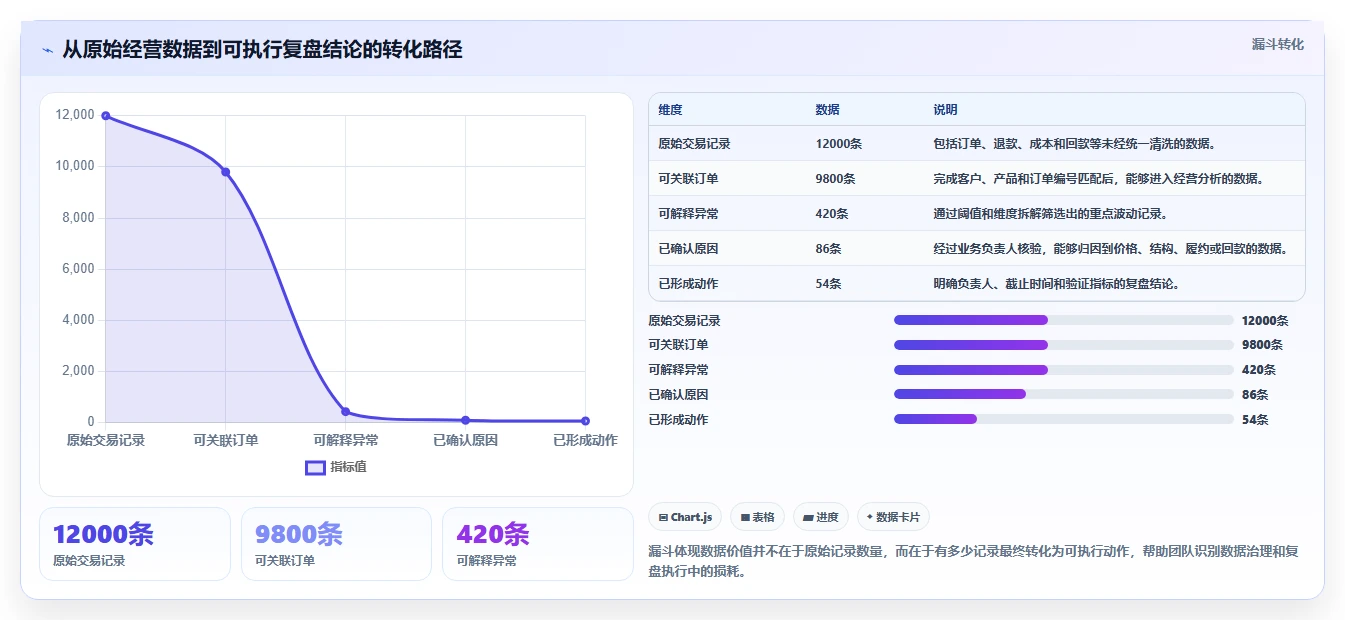
Task: Click the 已确认原因 progress bar
Action: [x=1064, y=394]
